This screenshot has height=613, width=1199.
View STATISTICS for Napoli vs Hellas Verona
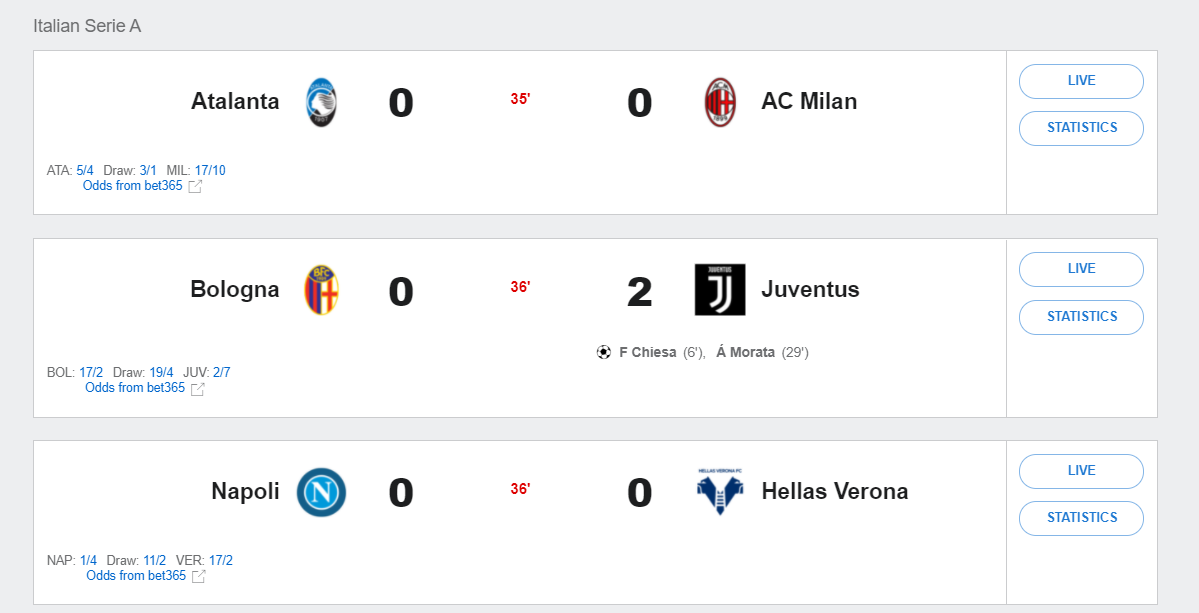point(1081,518)
